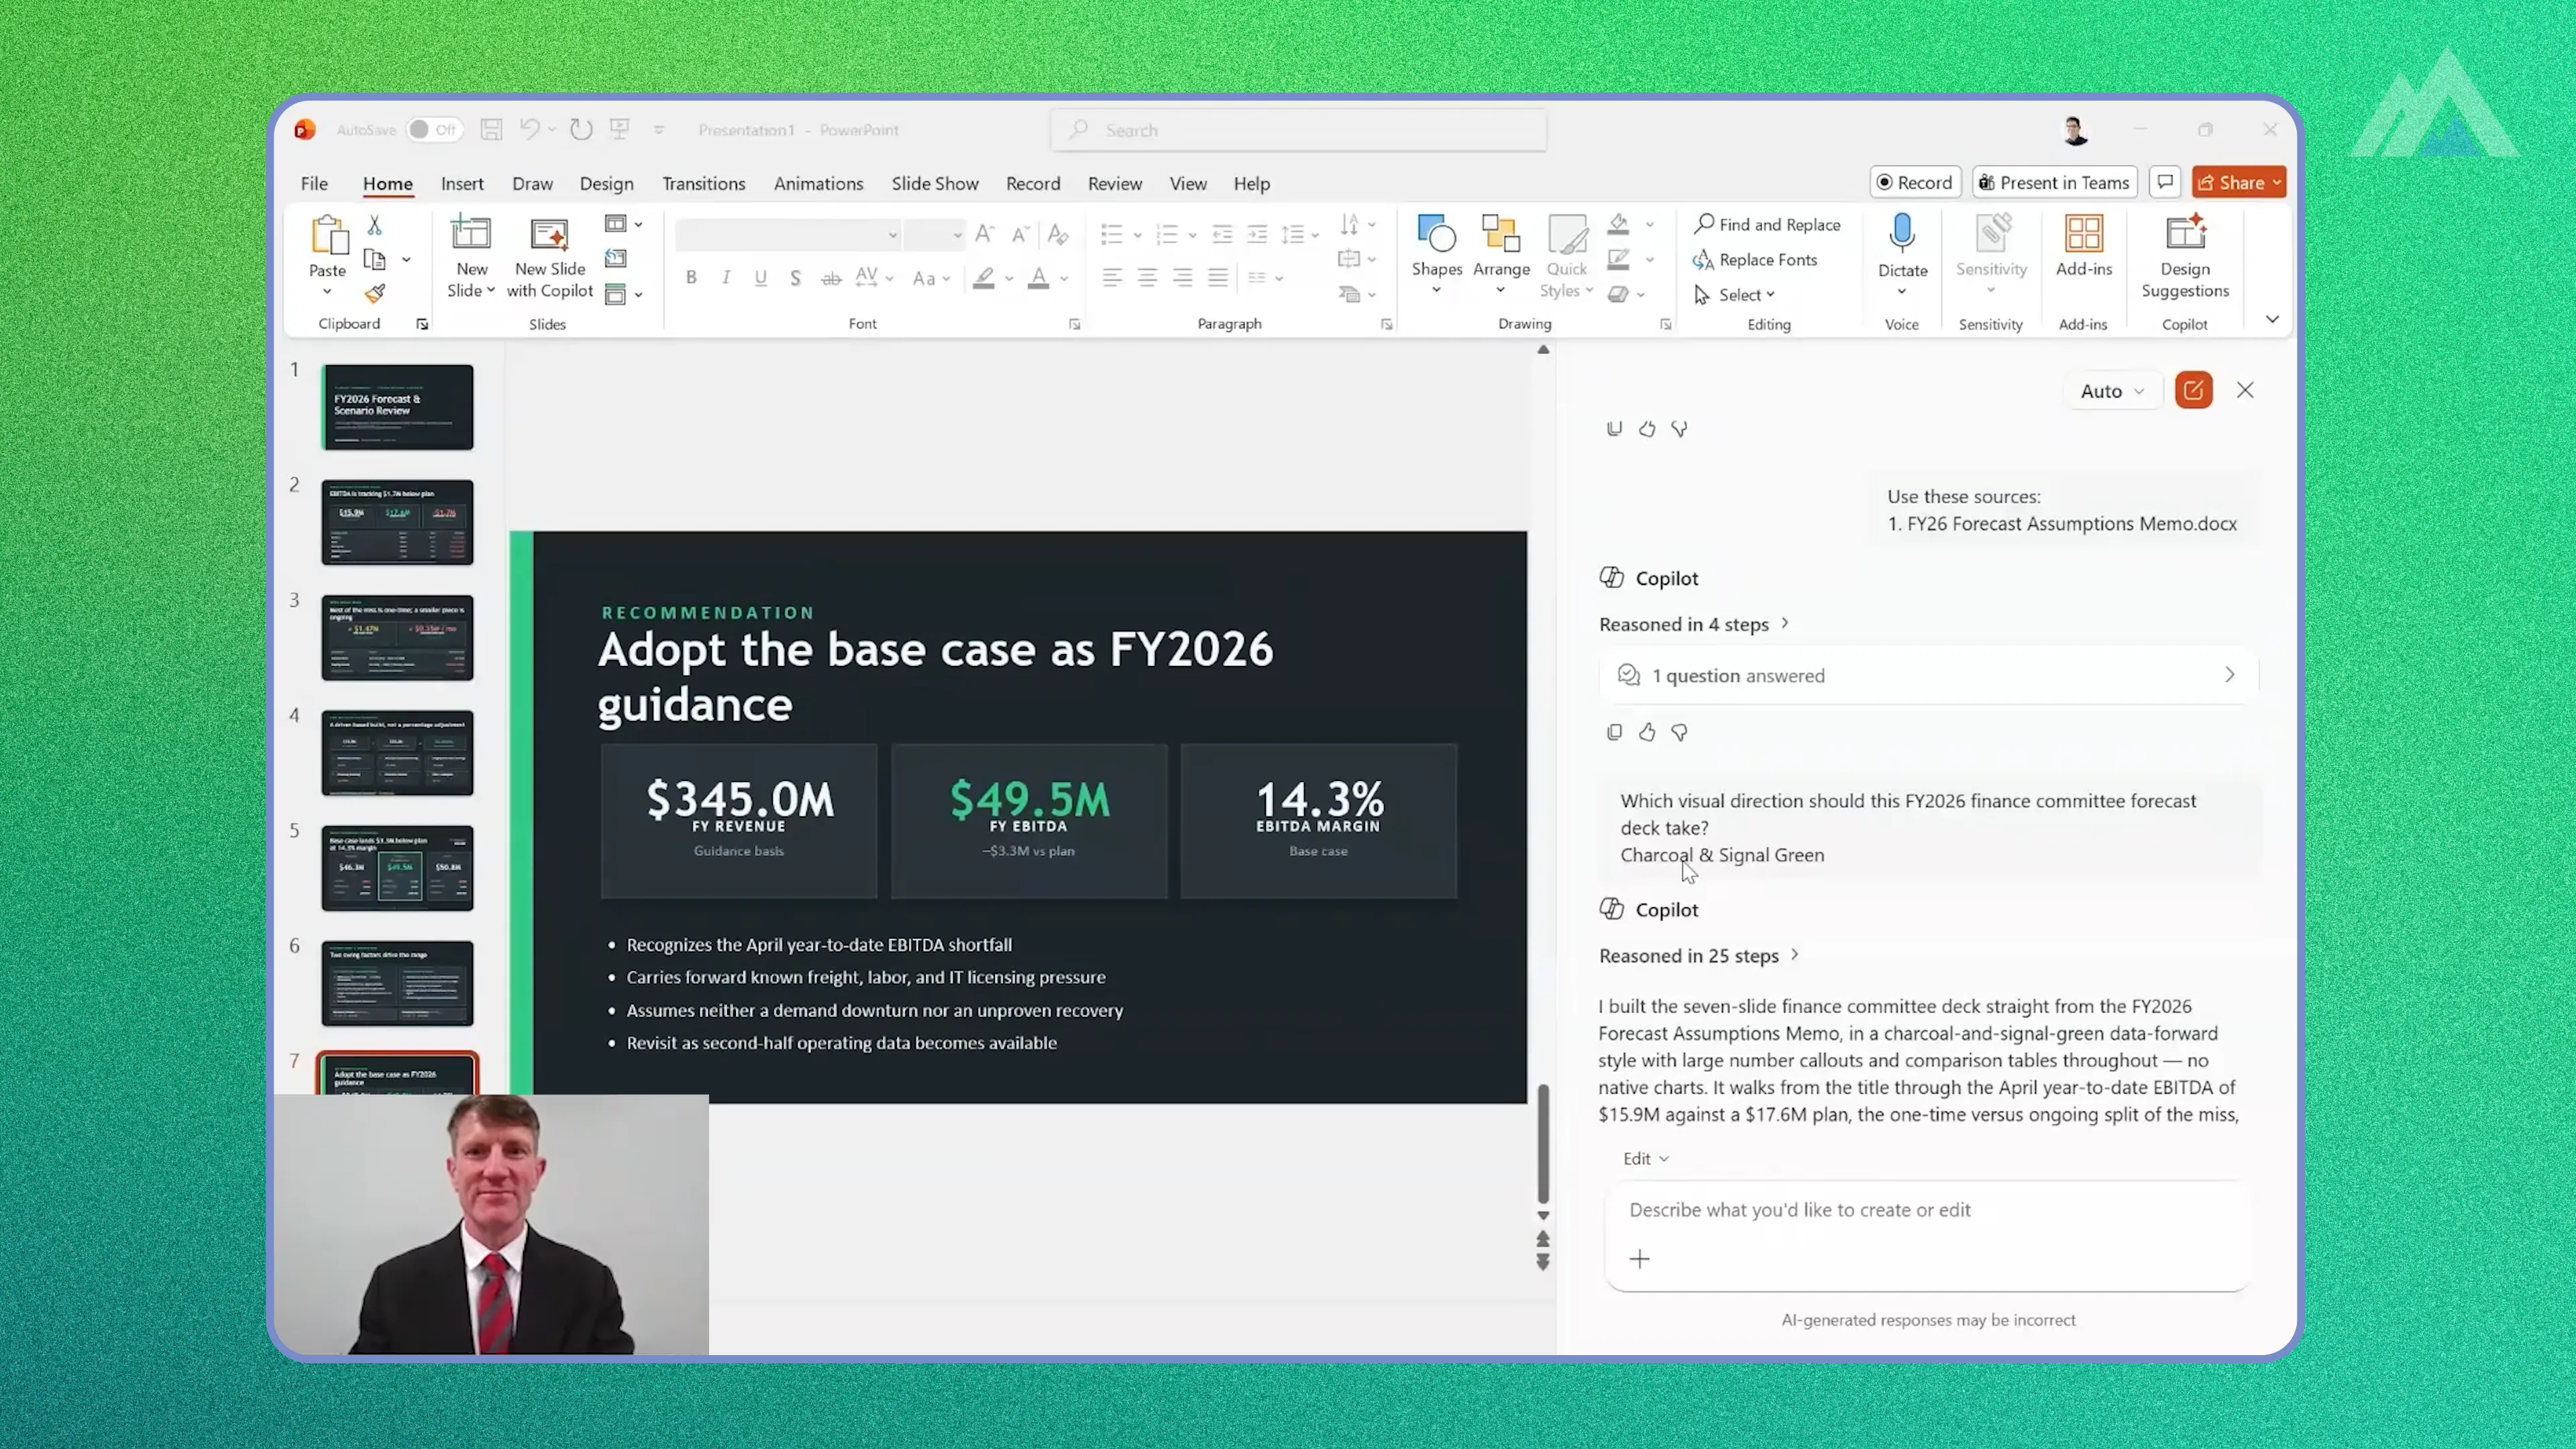2576x1449 pixels.
Task: Click the Record button beside Present in Teams
Action: 1915,182
